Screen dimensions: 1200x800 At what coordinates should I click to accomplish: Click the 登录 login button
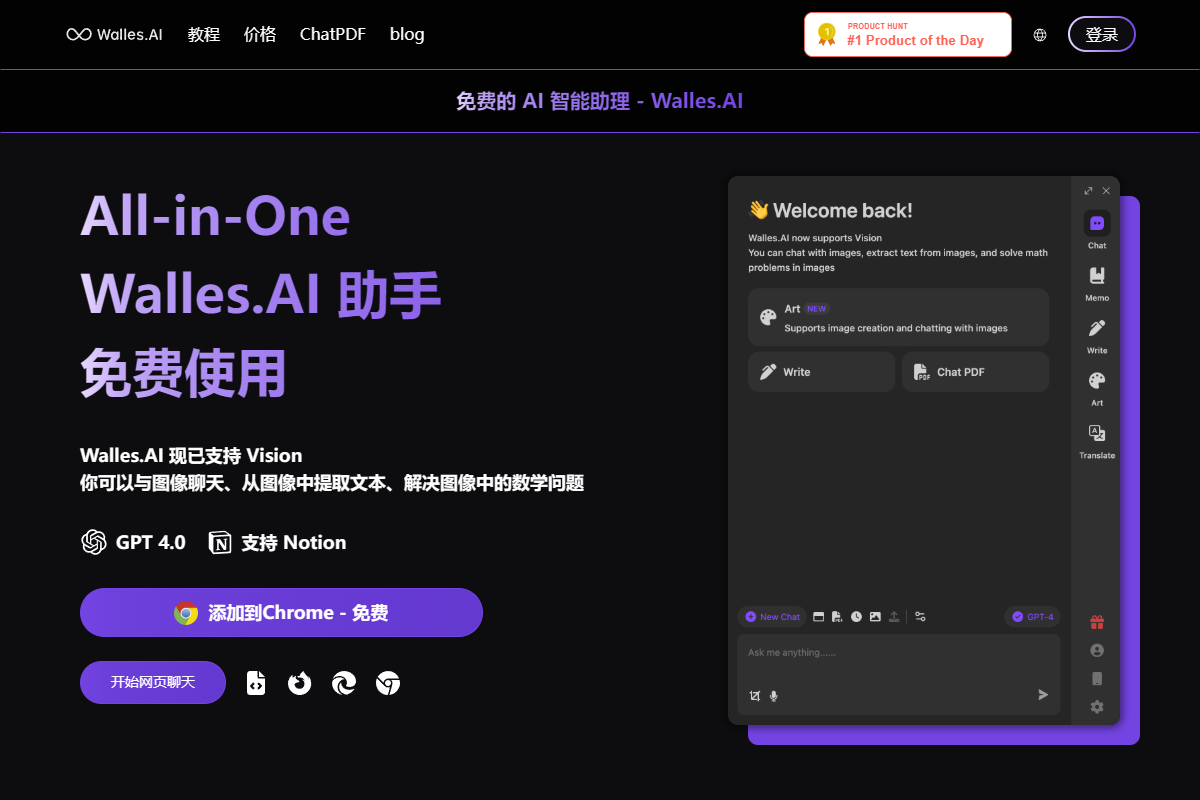(x=1101, y=34)
